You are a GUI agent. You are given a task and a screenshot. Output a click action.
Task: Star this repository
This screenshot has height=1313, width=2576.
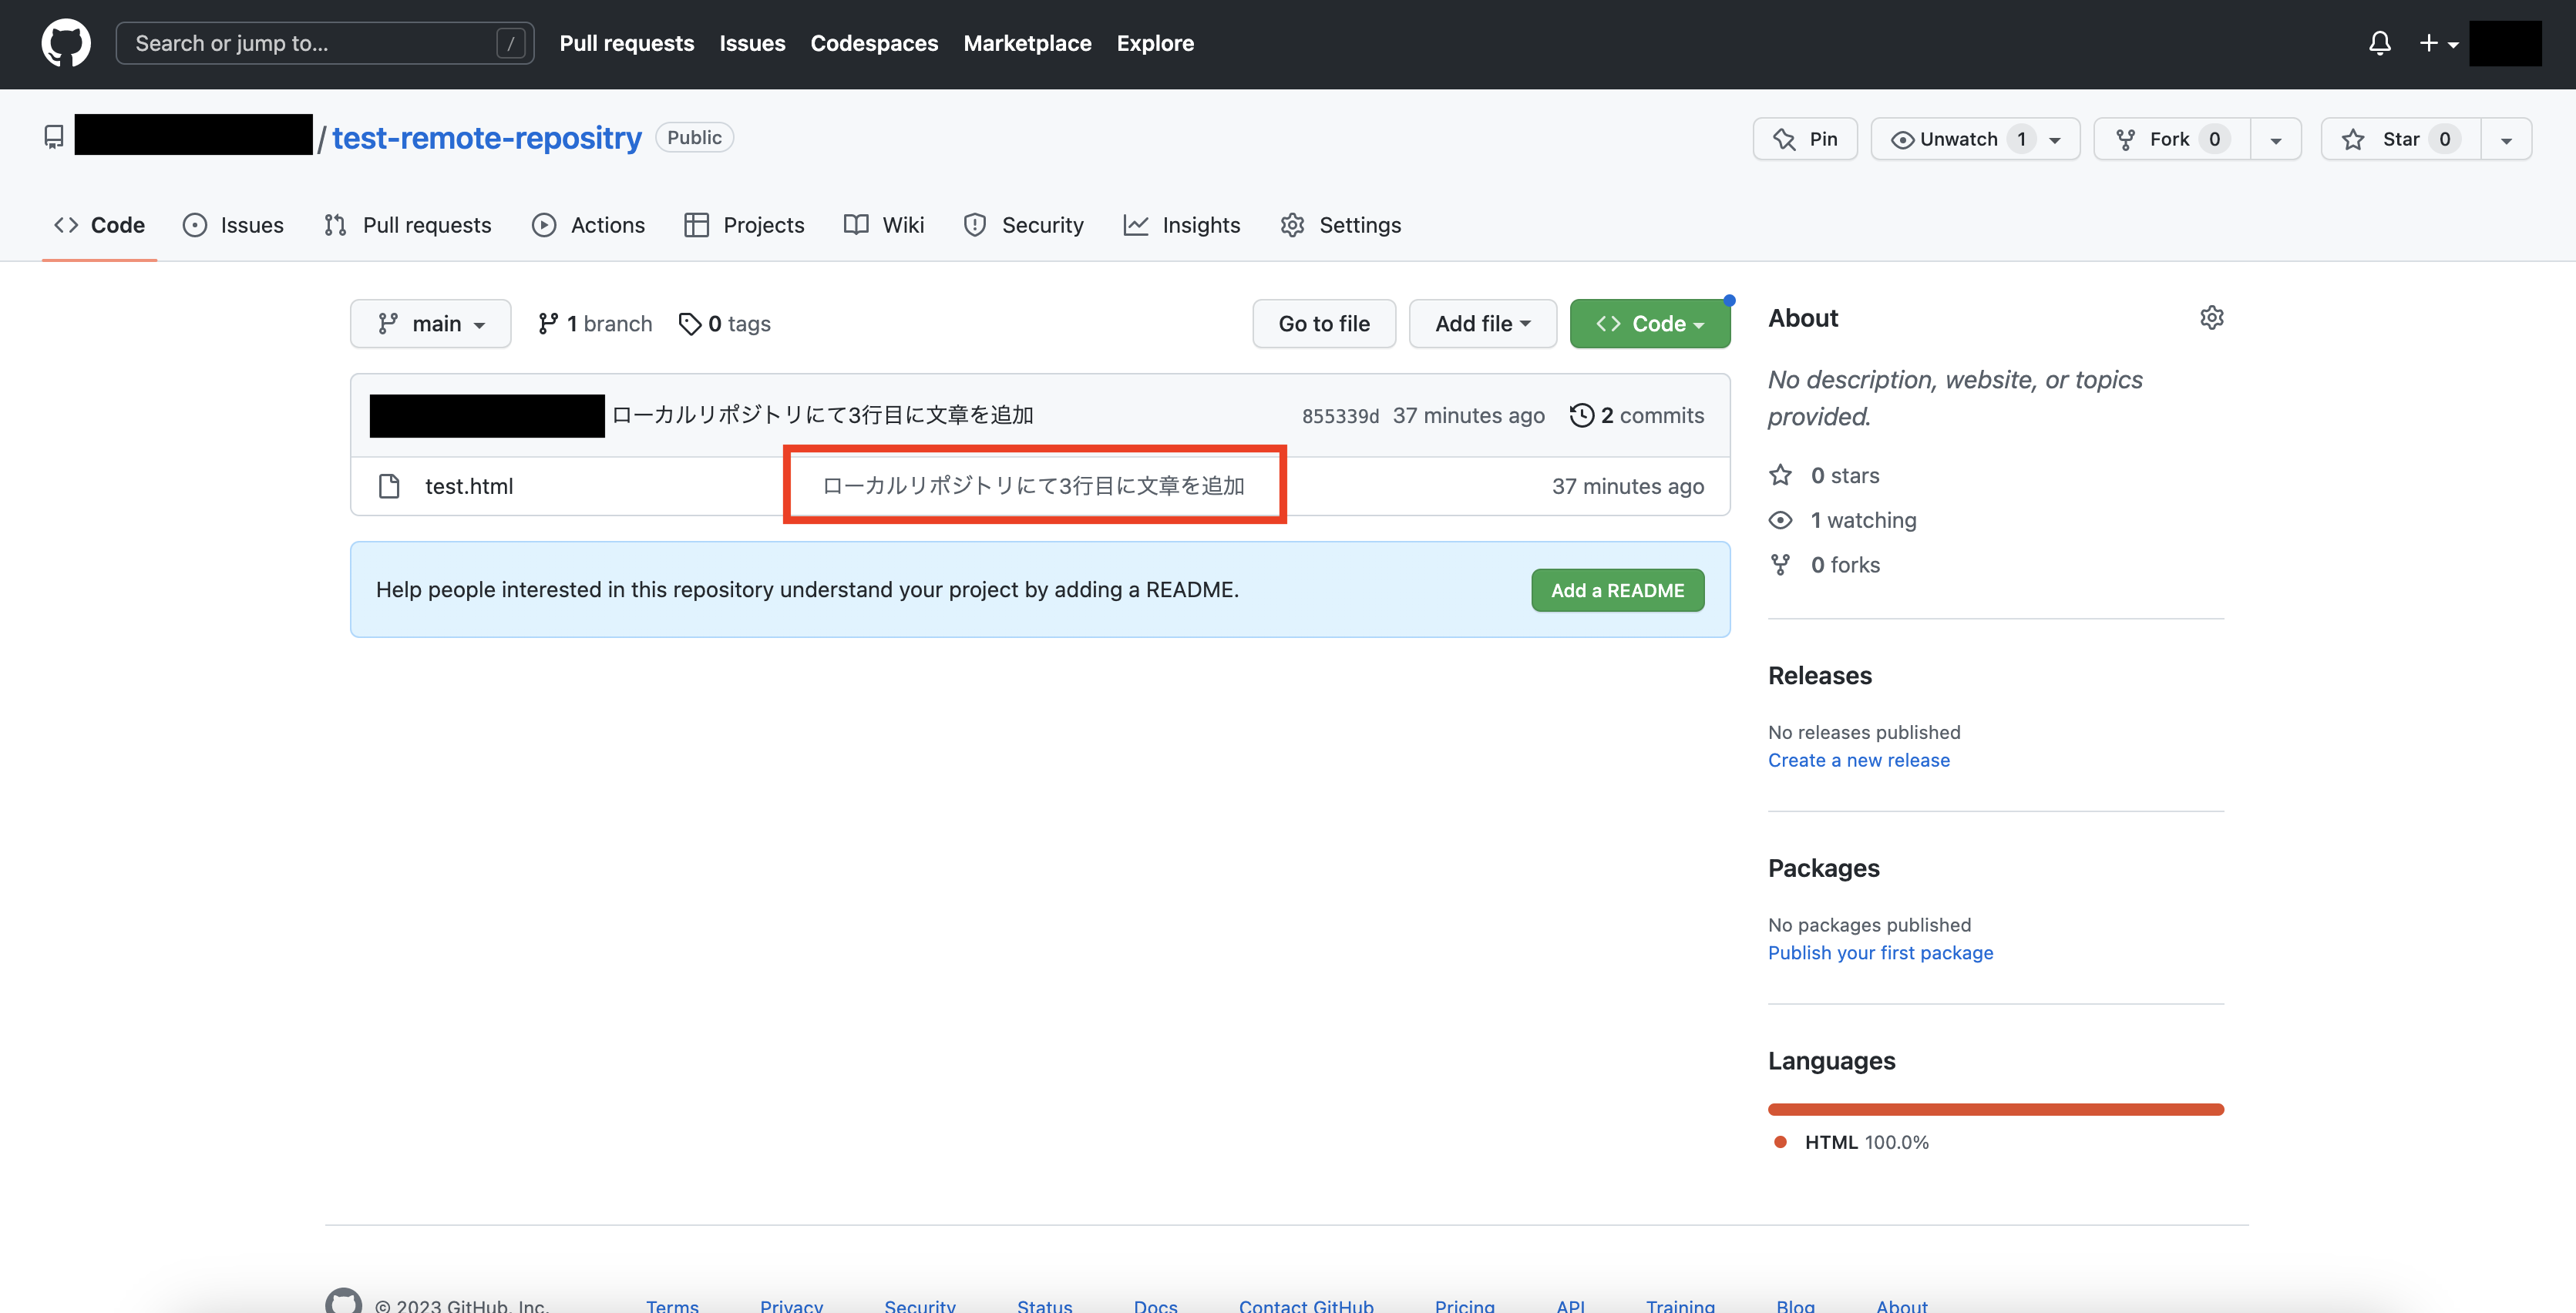tap(2401, 139)
